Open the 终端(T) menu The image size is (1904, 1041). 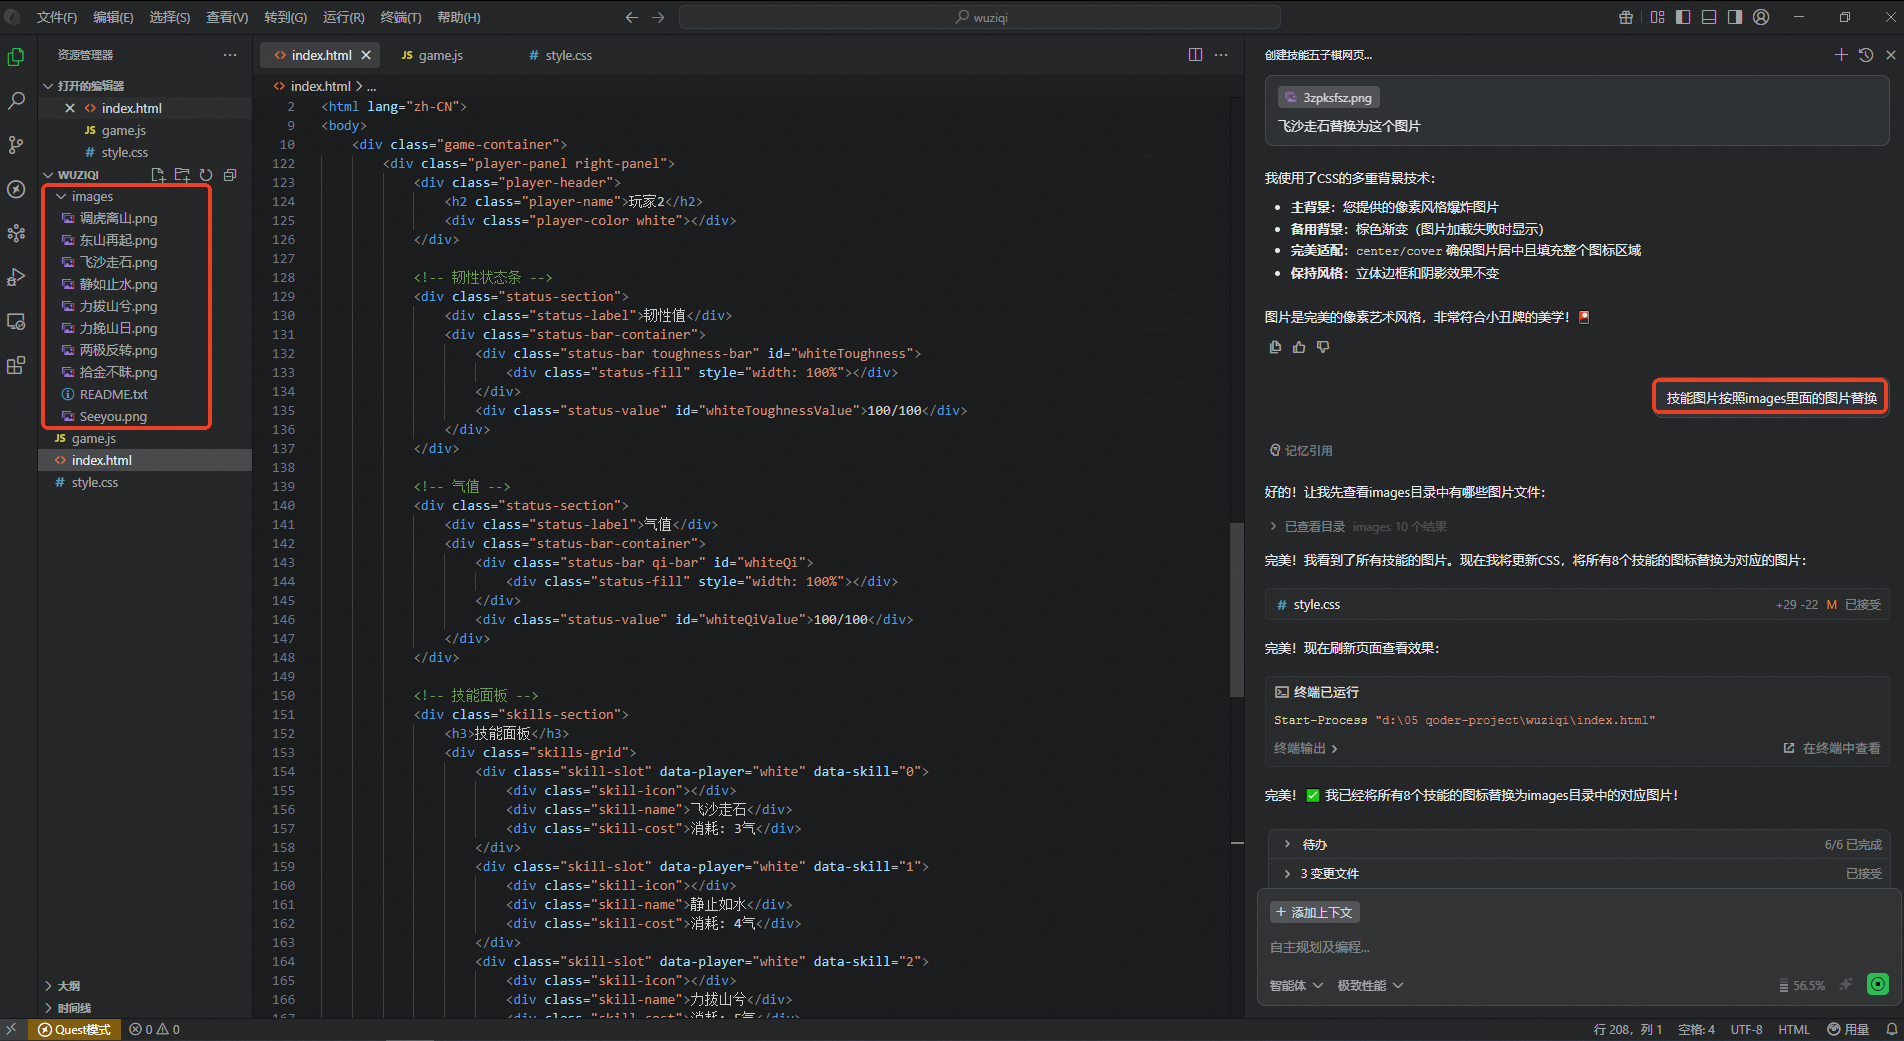(400, 17)
